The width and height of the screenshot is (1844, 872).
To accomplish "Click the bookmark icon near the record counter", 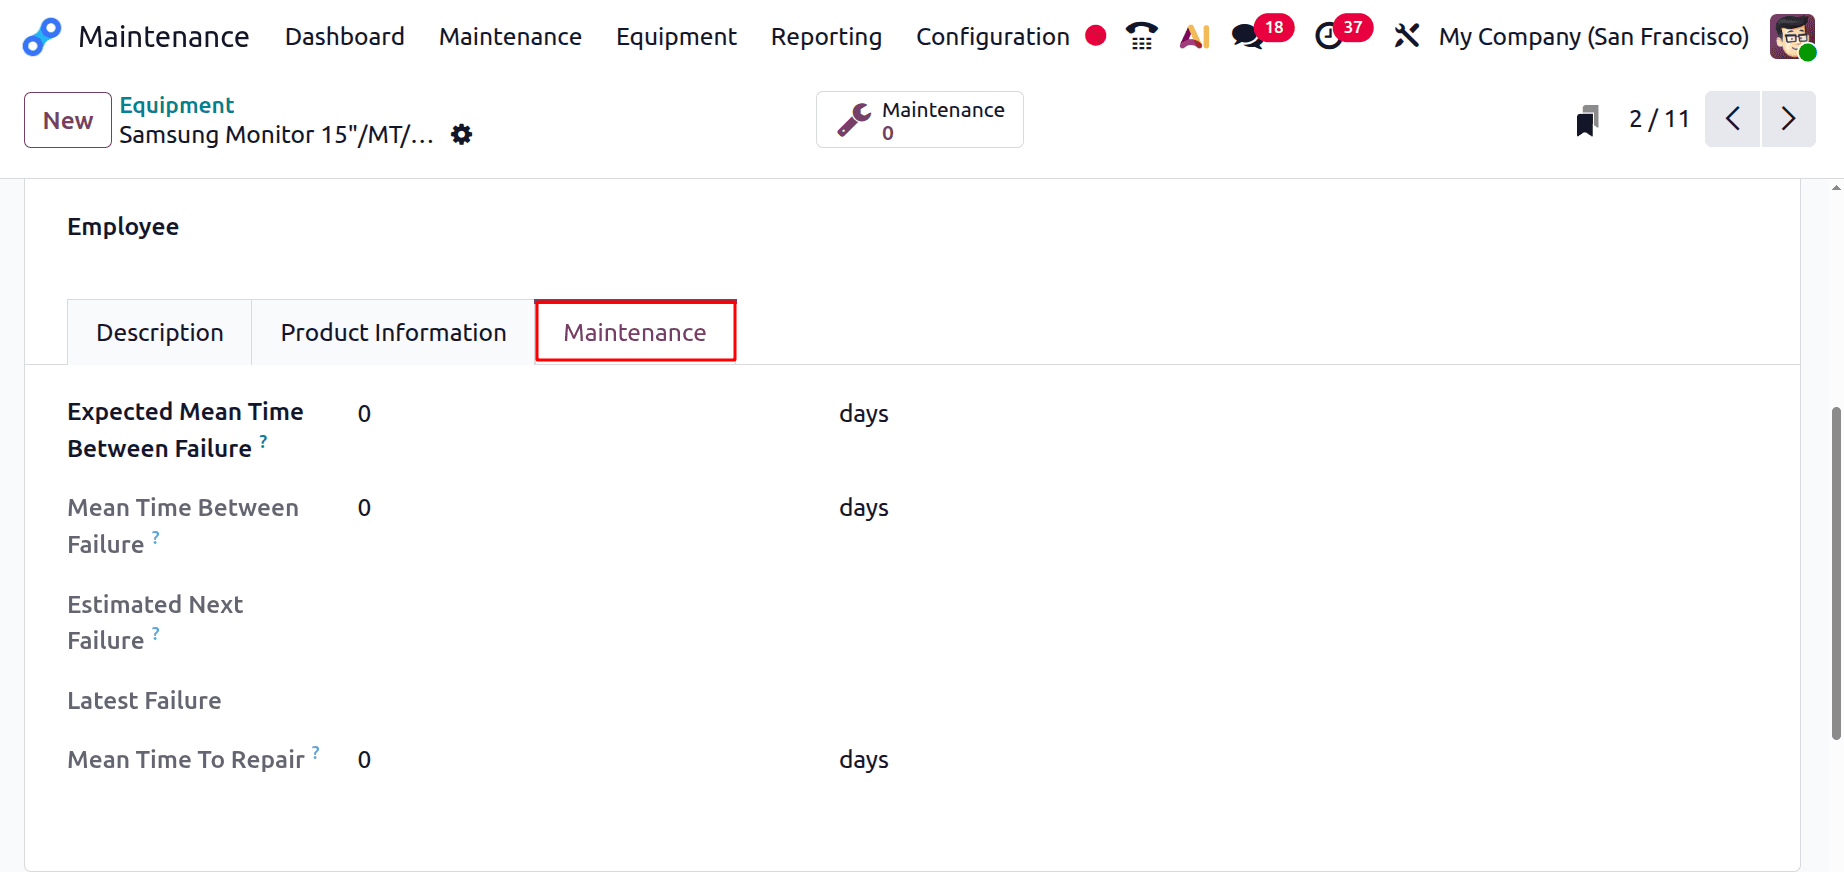I will click(1587, 120).
